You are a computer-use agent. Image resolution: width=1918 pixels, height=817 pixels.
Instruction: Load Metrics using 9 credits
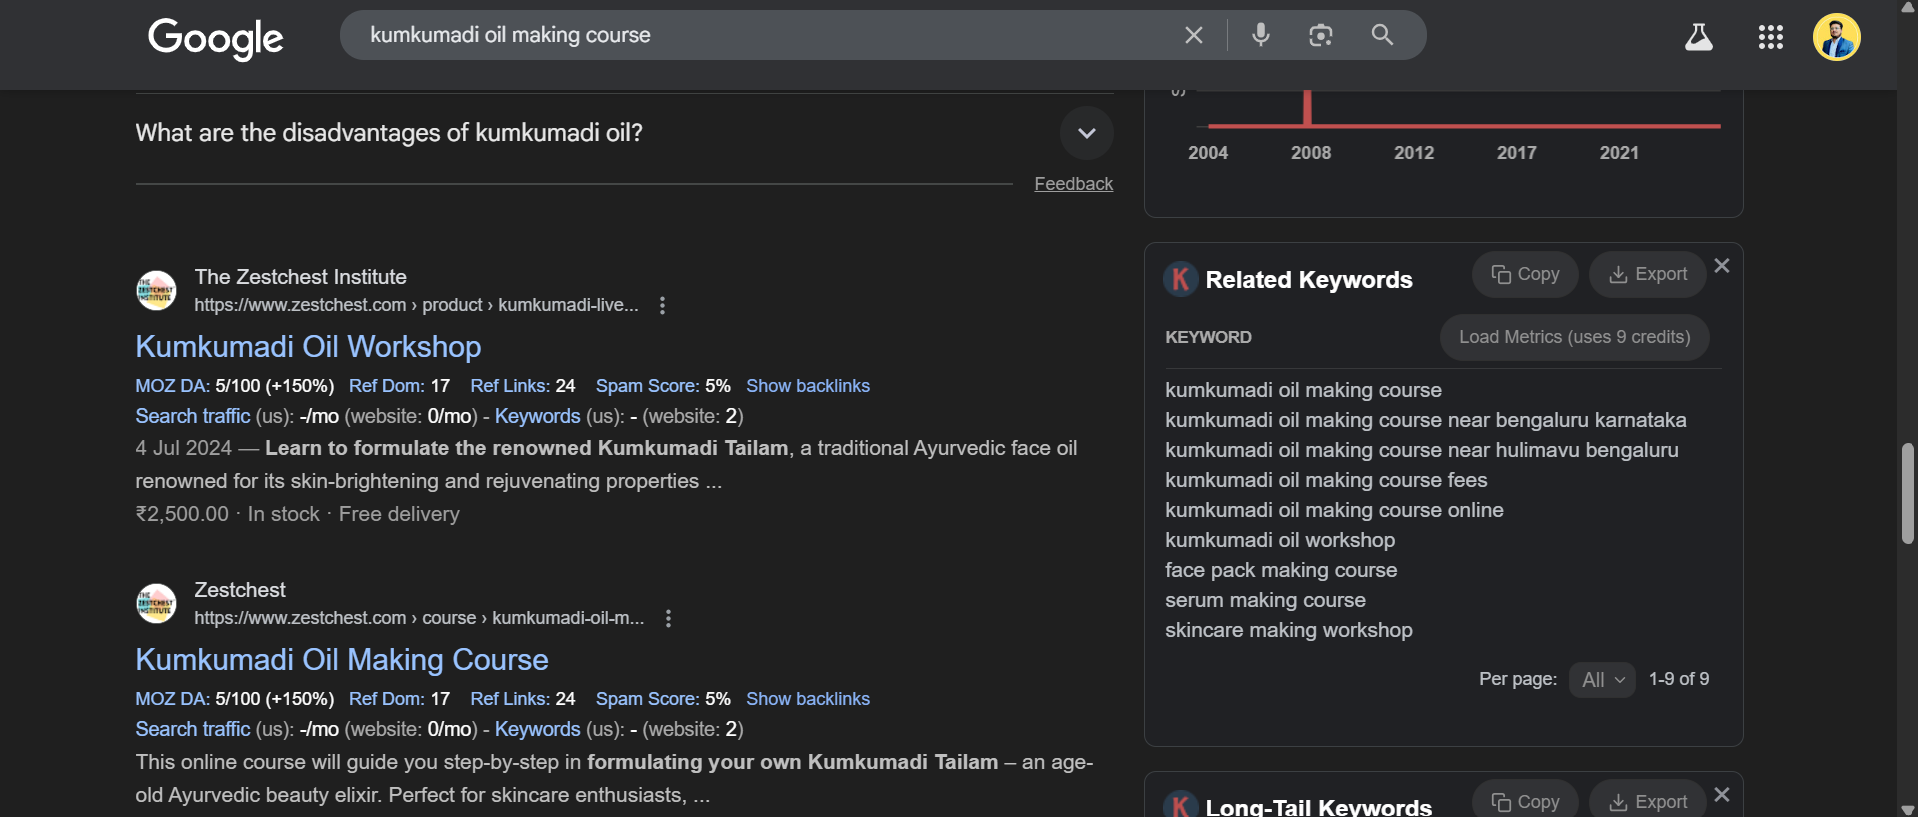coord(1574,337)
